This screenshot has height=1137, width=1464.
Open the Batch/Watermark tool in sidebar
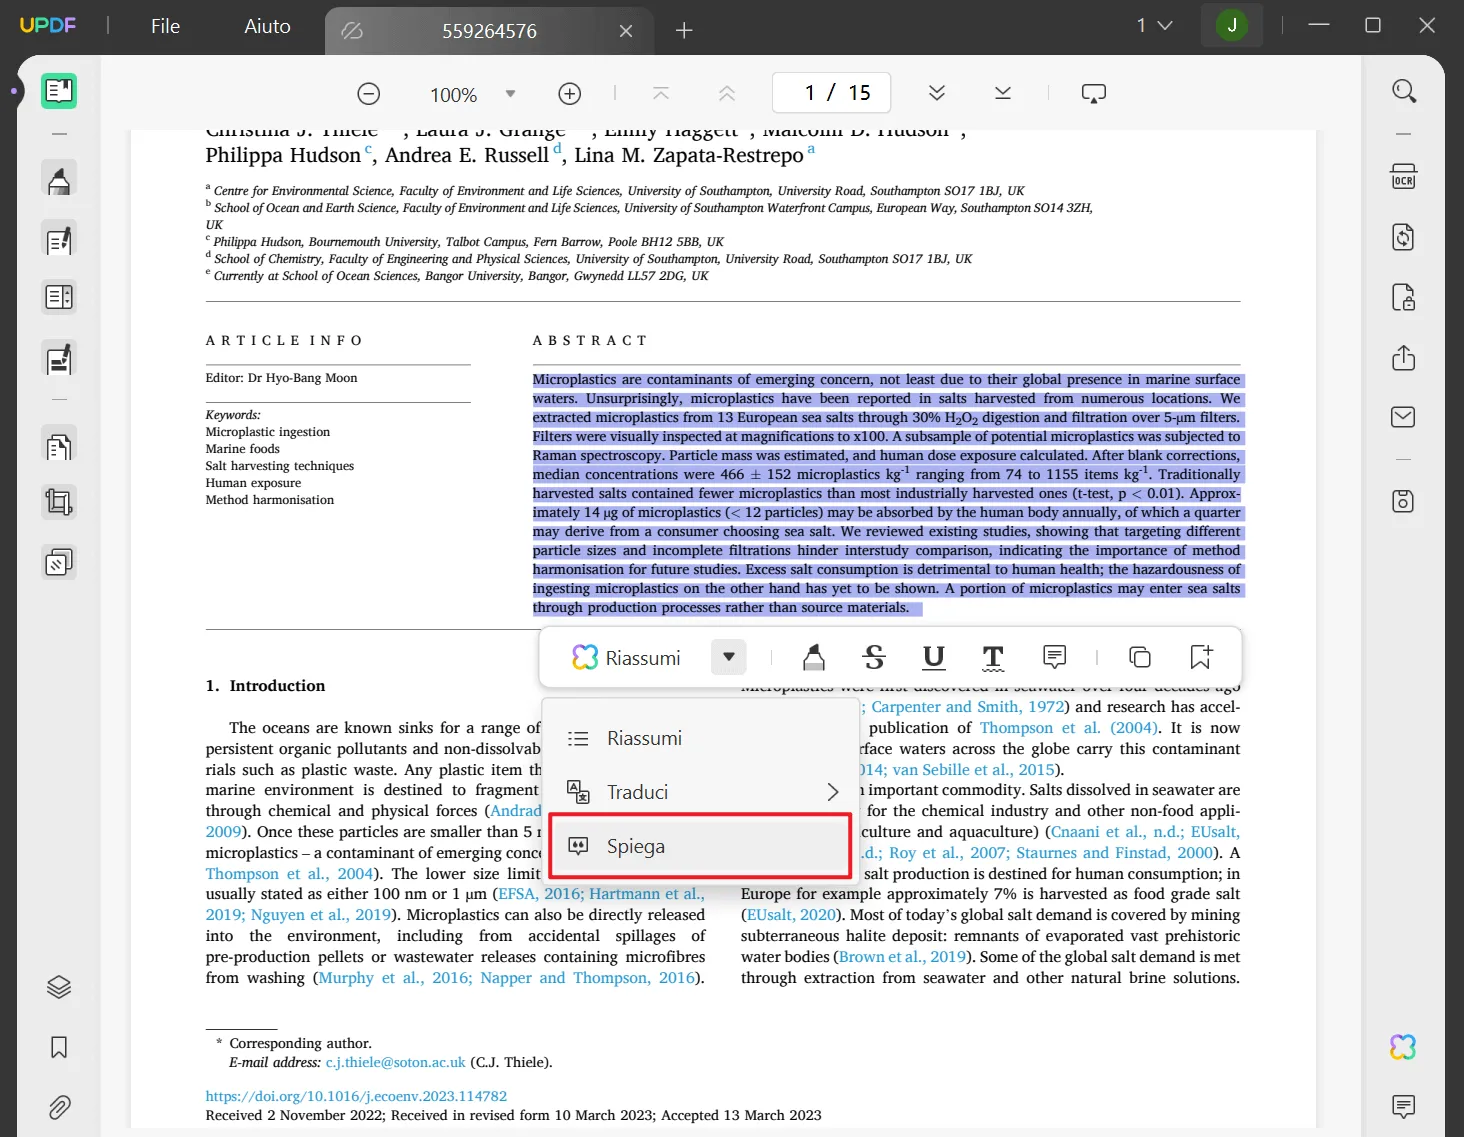click(59, 563)
